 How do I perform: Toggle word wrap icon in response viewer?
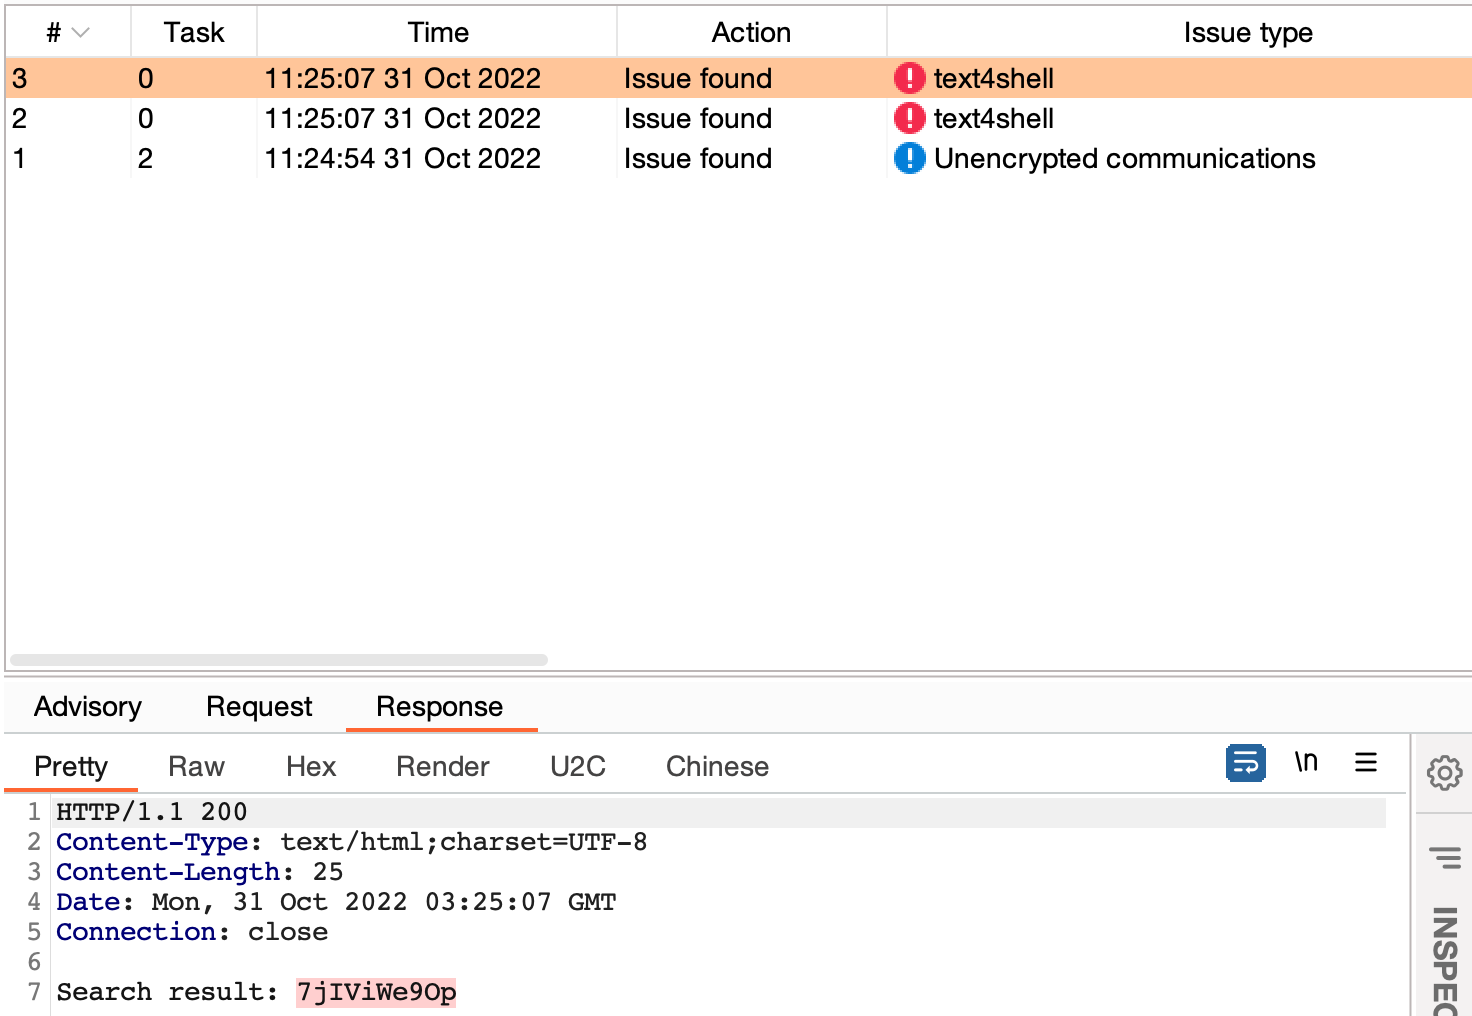pos(1246,763)
